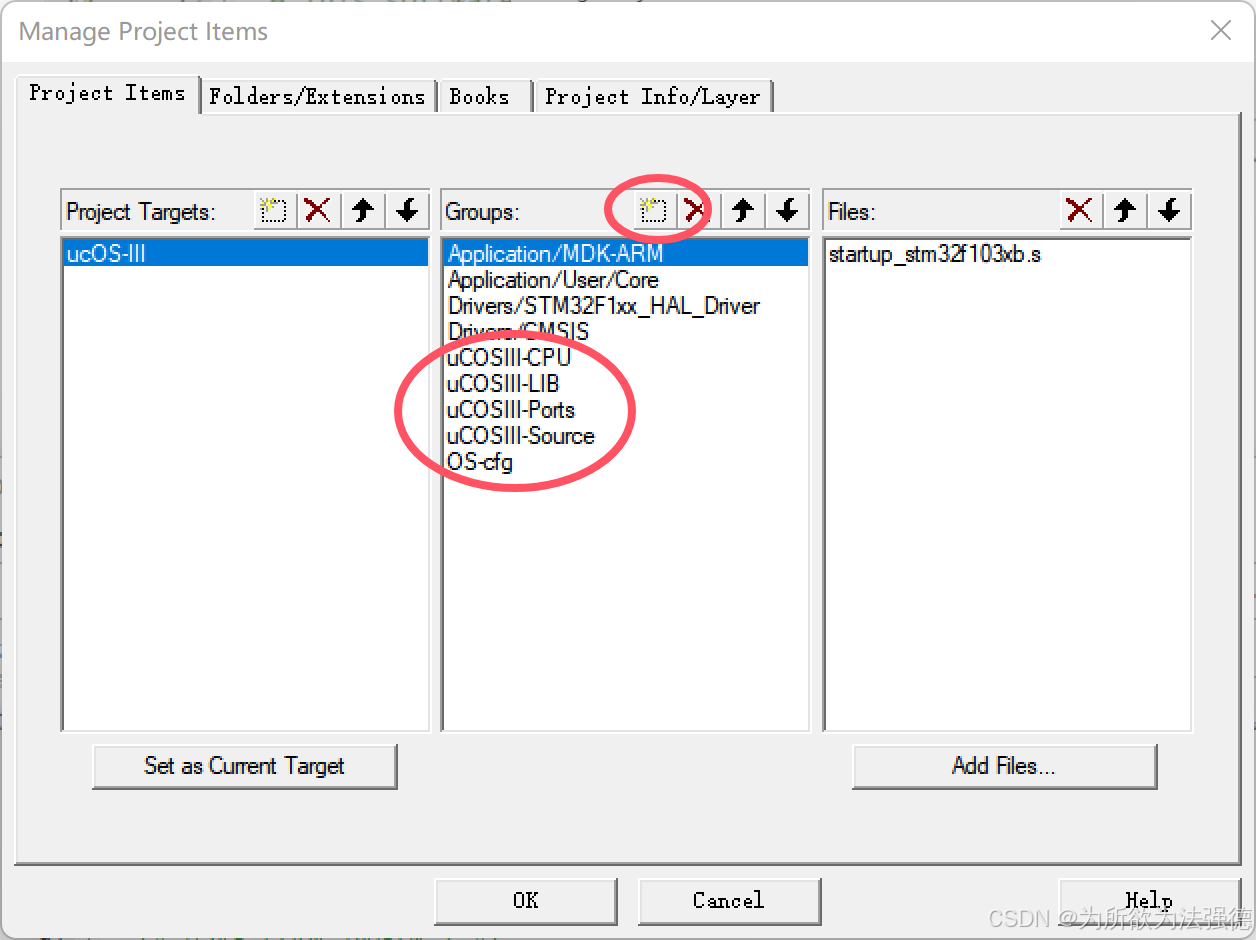
Task: Click the red X to delete selected target
Action: point(317,210)
